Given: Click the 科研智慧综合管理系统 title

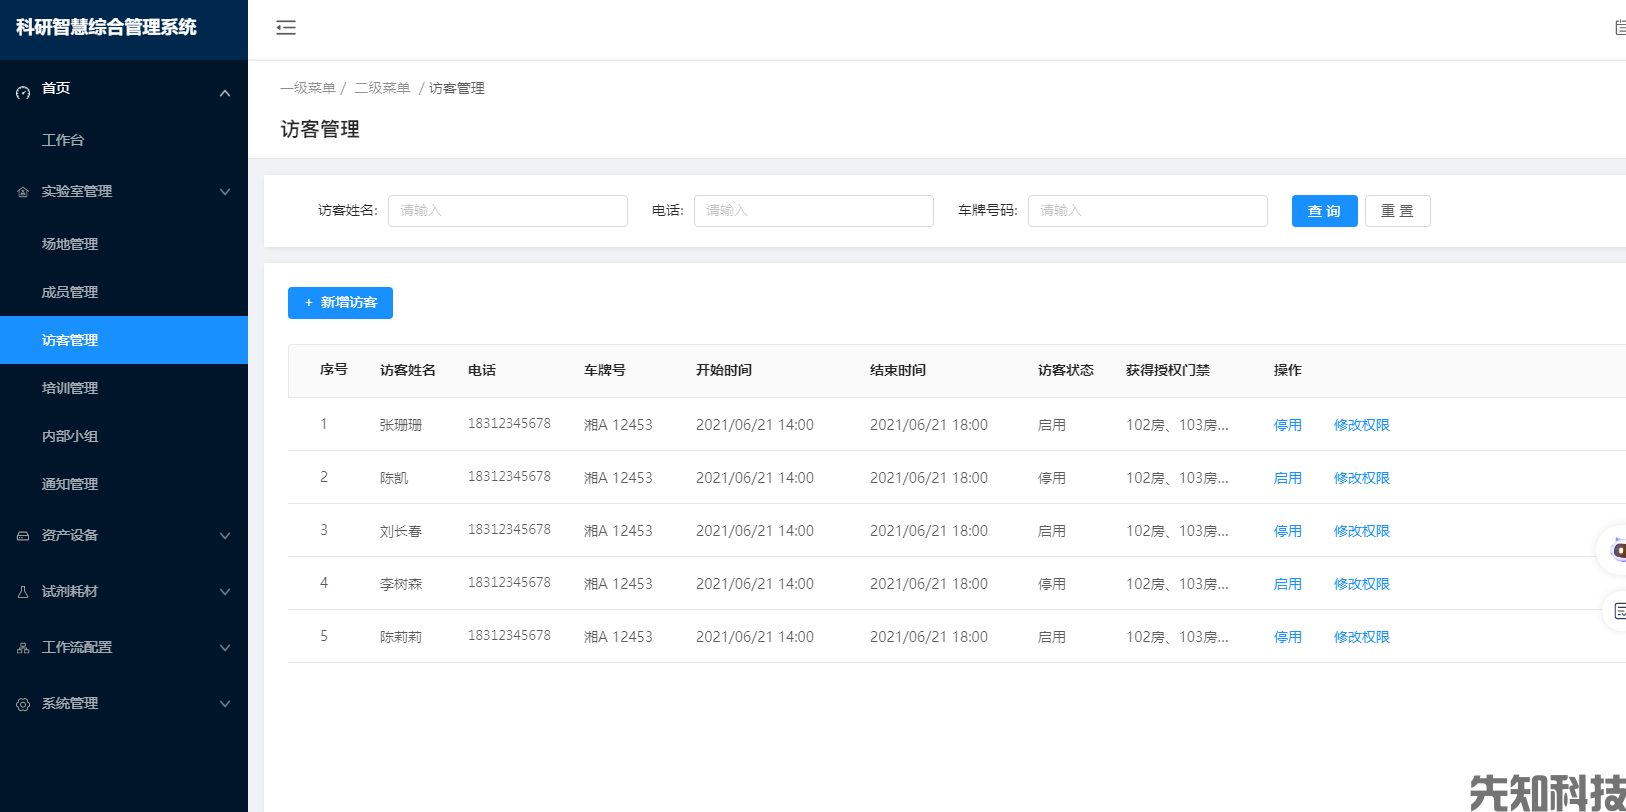Looking at the screenshot, I should point(106,28).
